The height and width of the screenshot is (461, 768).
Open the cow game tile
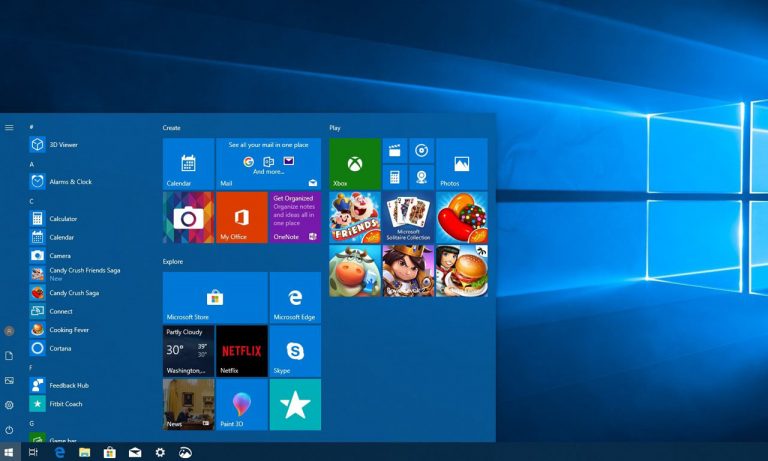tap(355, 270)
